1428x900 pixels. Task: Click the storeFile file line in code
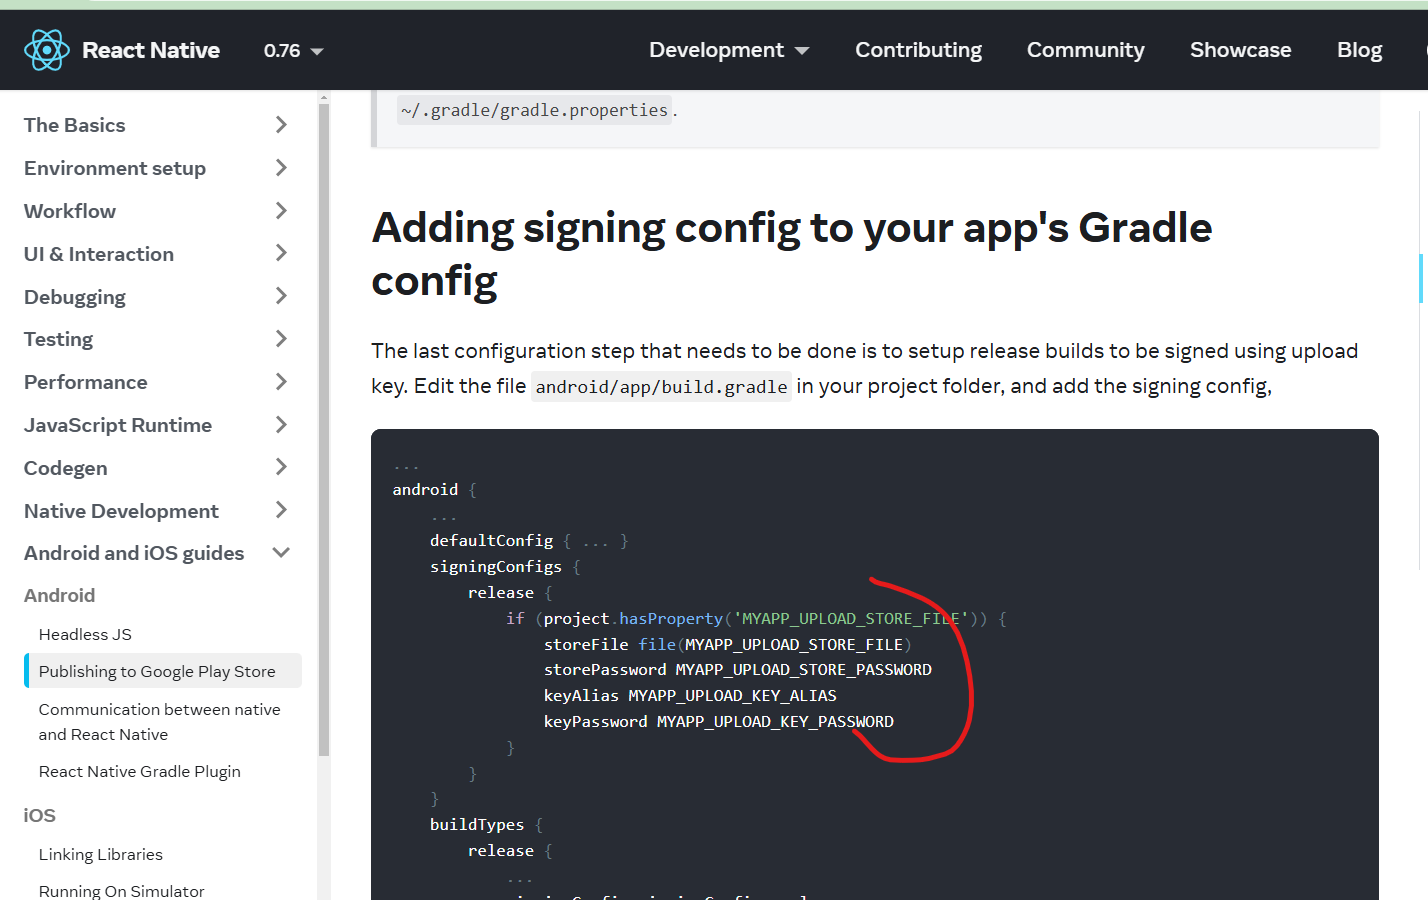click(728, 644)
